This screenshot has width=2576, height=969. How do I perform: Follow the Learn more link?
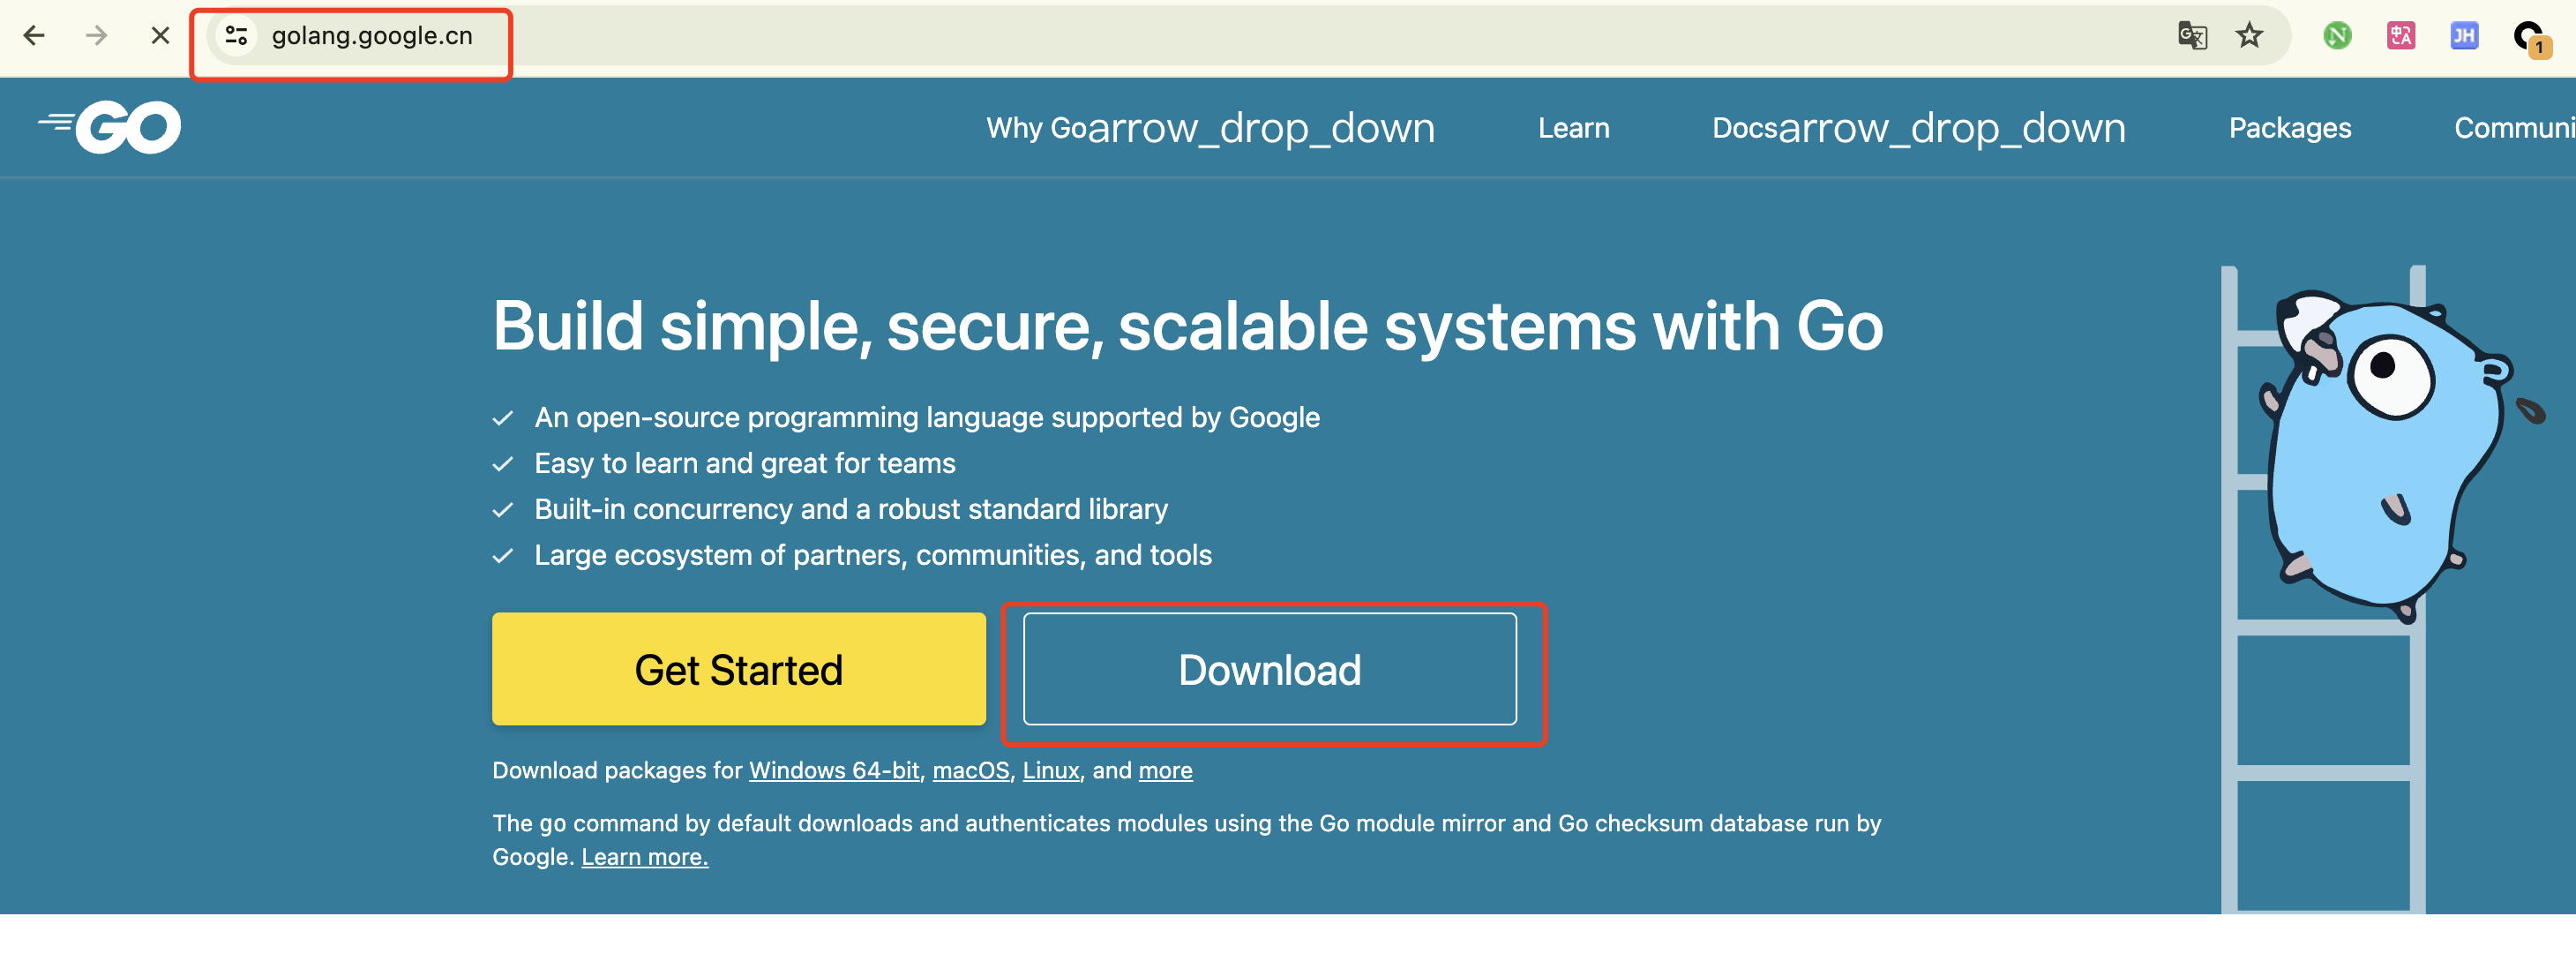(644, 857)
